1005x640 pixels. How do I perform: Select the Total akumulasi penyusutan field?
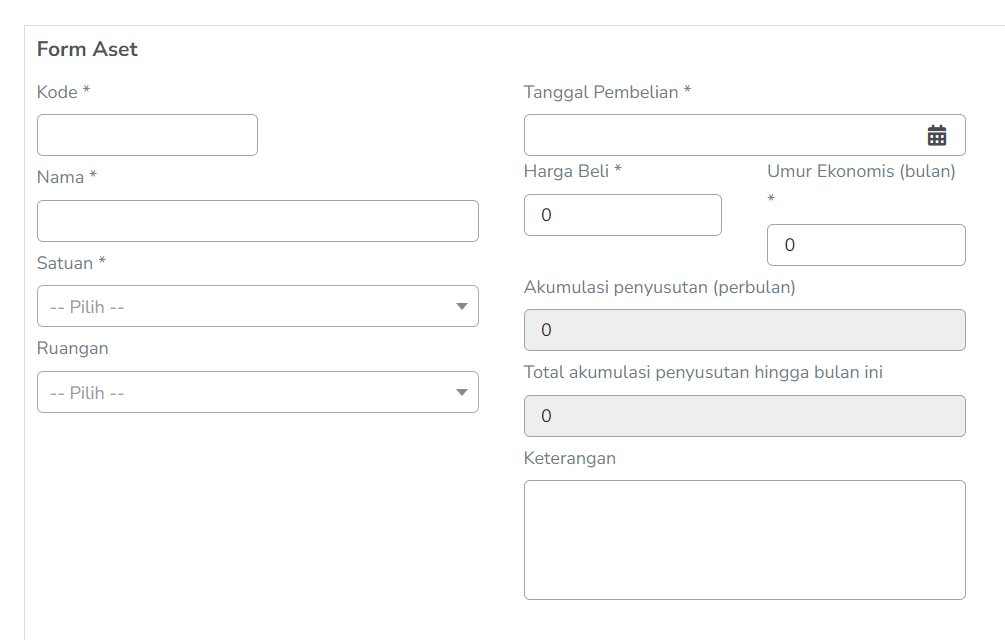744,416
